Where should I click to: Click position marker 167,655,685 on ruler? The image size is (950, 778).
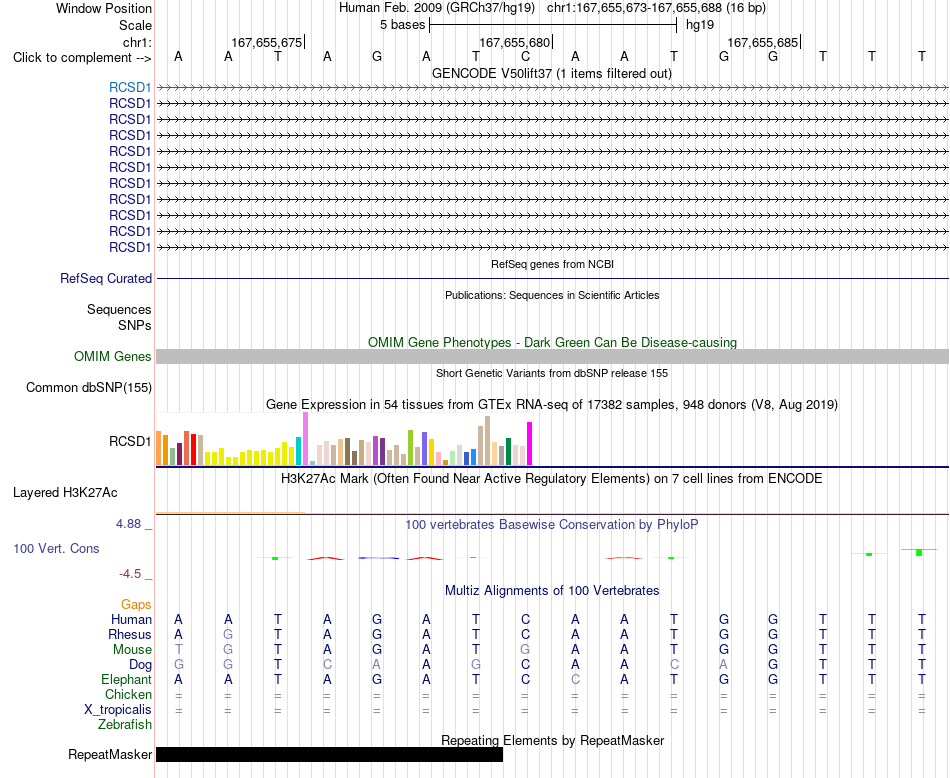point(762,42)
